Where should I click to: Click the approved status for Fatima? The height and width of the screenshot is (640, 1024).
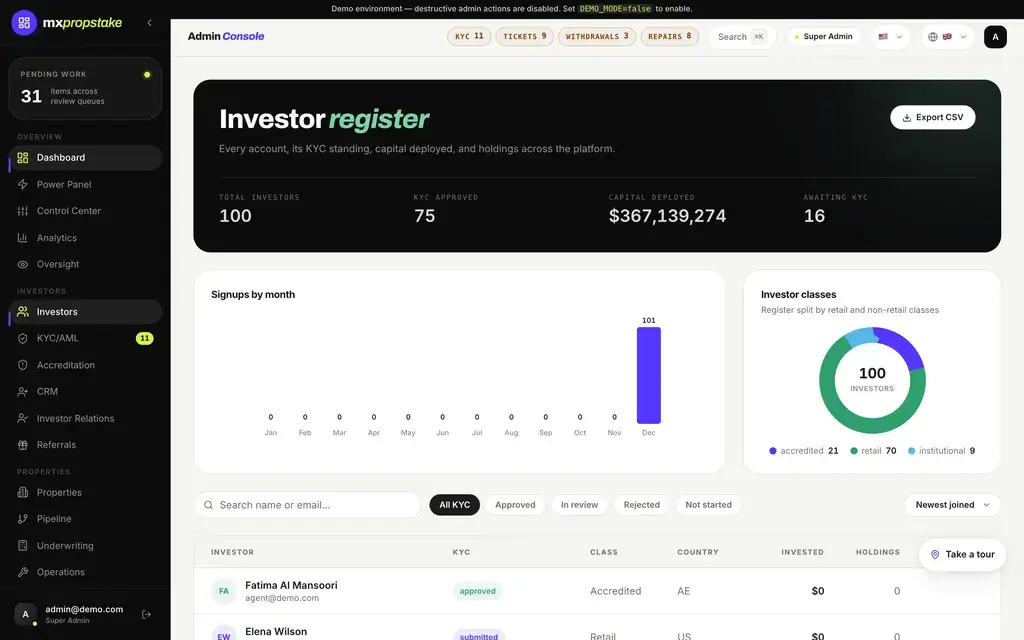tap(477, 591)
